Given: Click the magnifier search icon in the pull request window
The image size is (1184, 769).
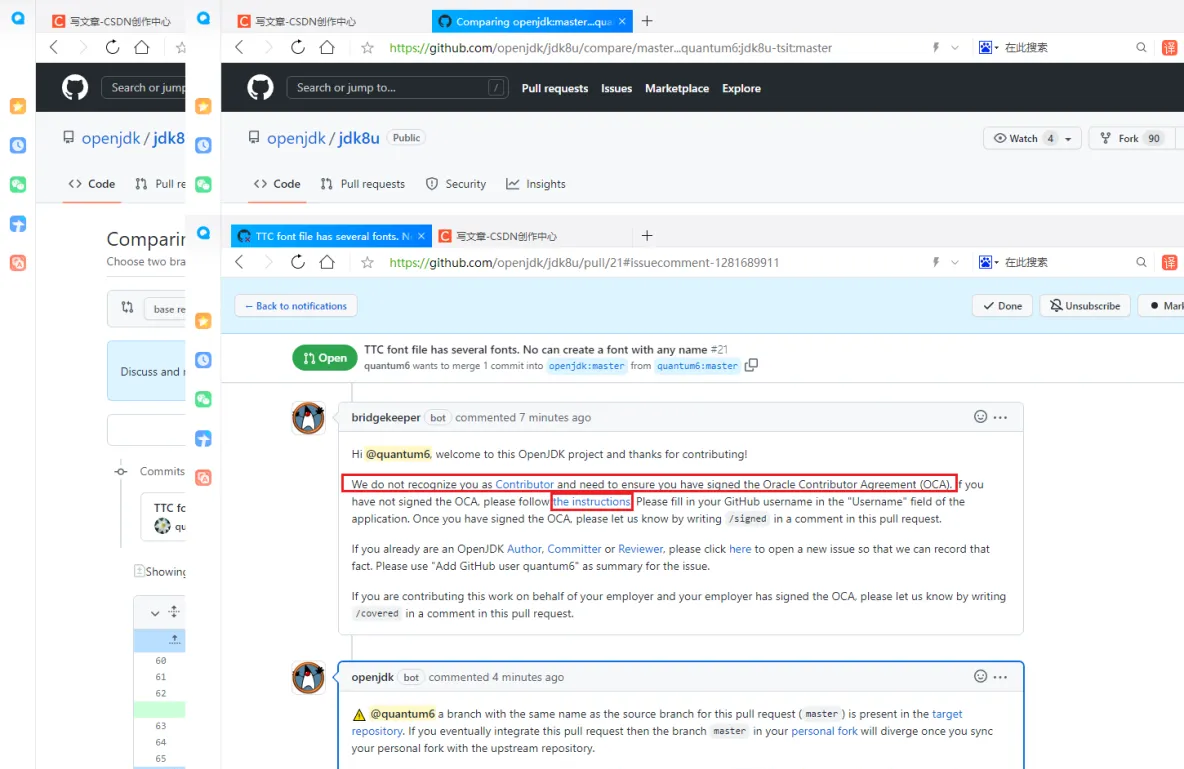Looking at the screenshot, I should (1141, 262).
